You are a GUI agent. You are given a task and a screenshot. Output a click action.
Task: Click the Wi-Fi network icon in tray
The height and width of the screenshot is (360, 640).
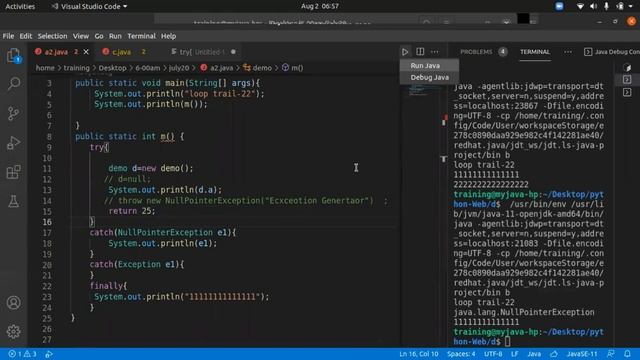(580, 6)
